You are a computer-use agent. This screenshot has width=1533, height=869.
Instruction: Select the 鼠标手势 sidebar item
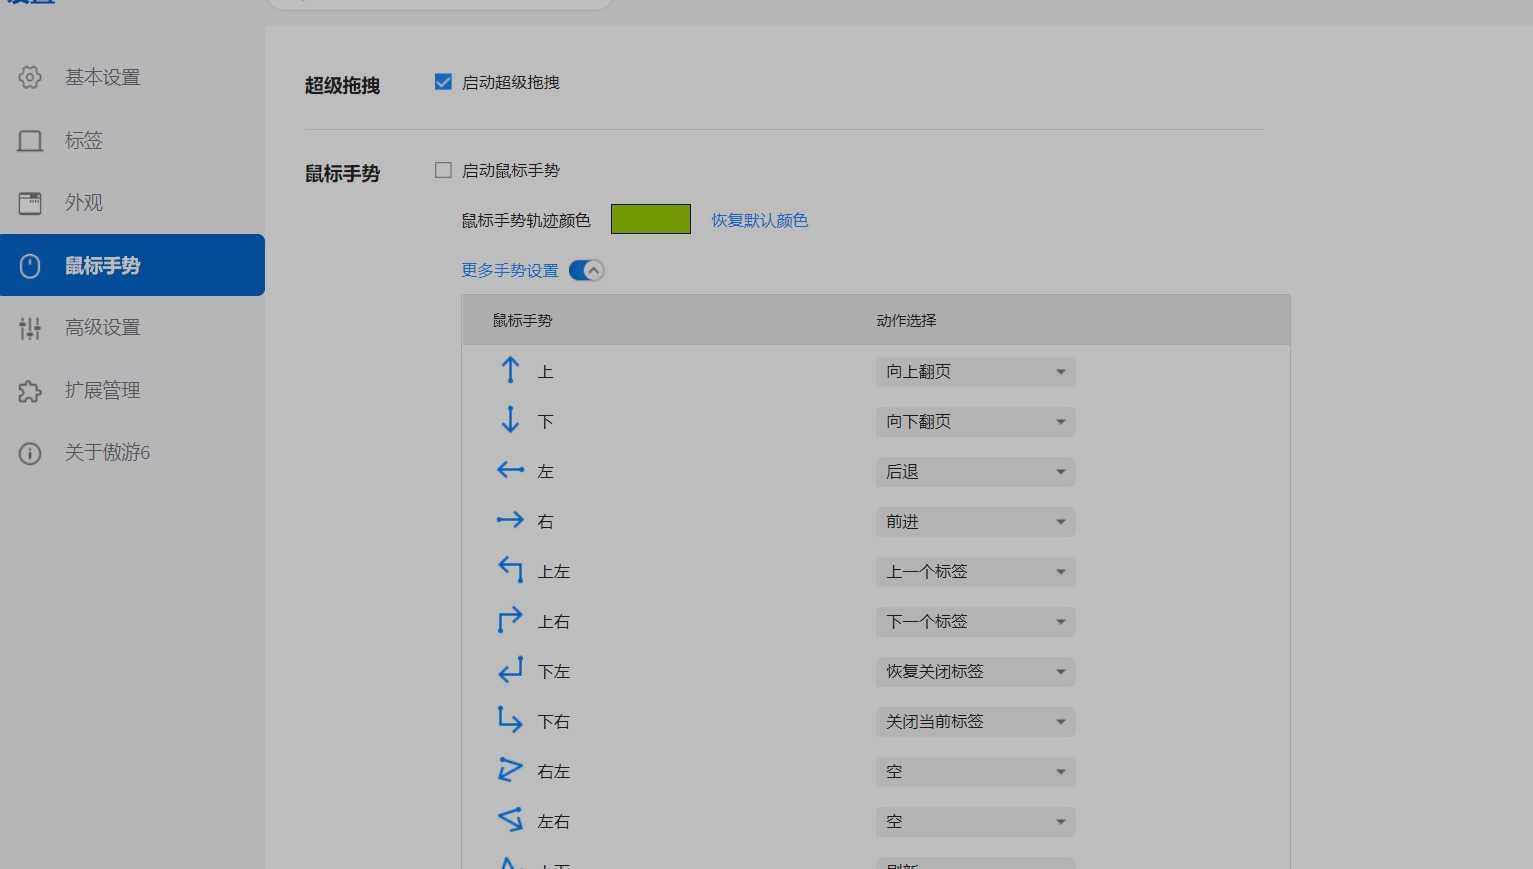[132, 265]
